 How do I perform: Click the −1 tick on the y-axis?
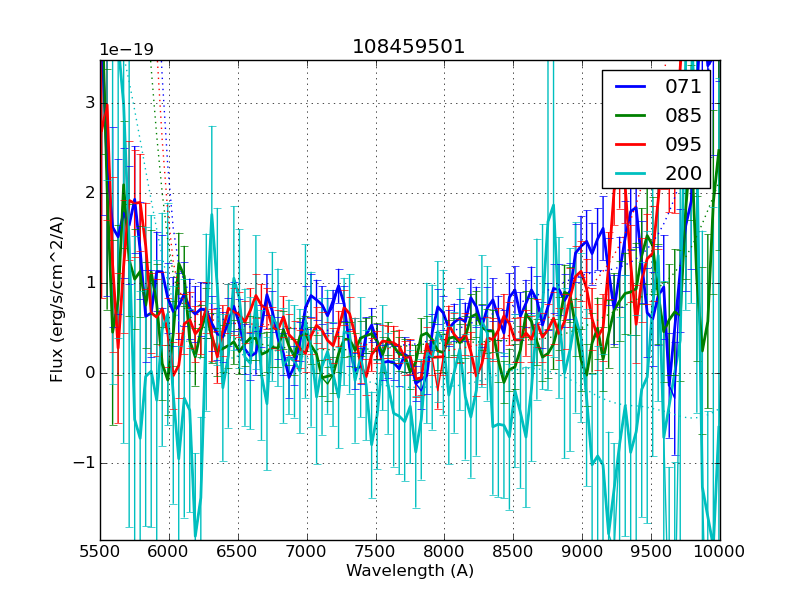(84, 463)
